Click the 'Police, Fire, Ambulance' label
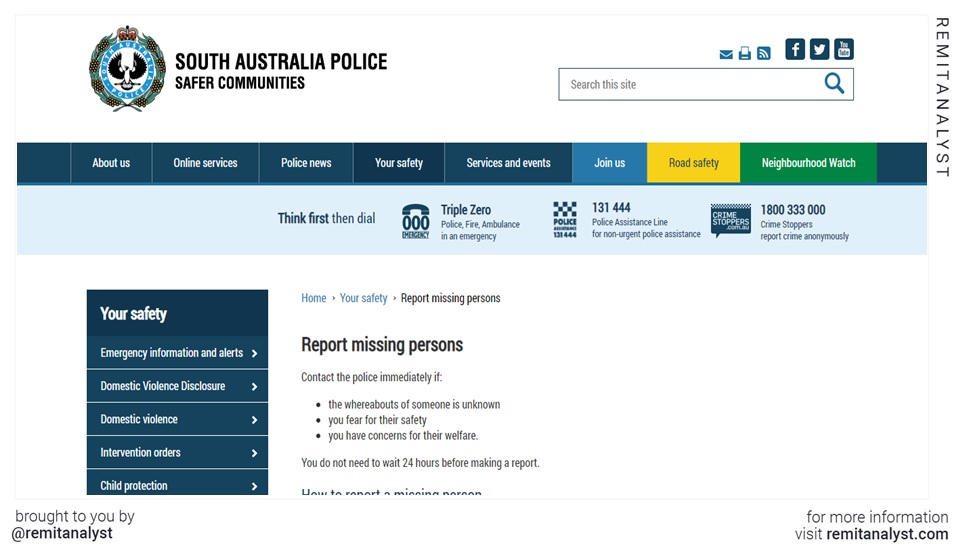 point(480,225)
